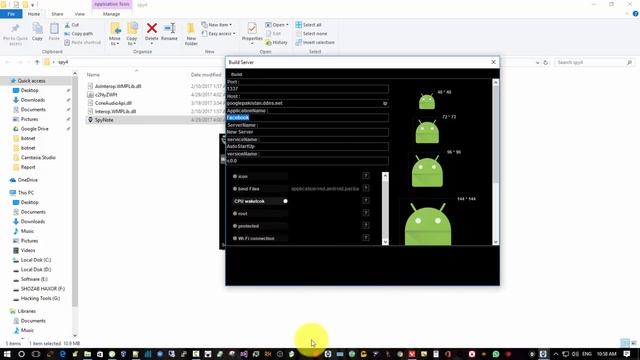Click the red Delete X icon
Screen dimensions: 640x360
click(152, 28)
